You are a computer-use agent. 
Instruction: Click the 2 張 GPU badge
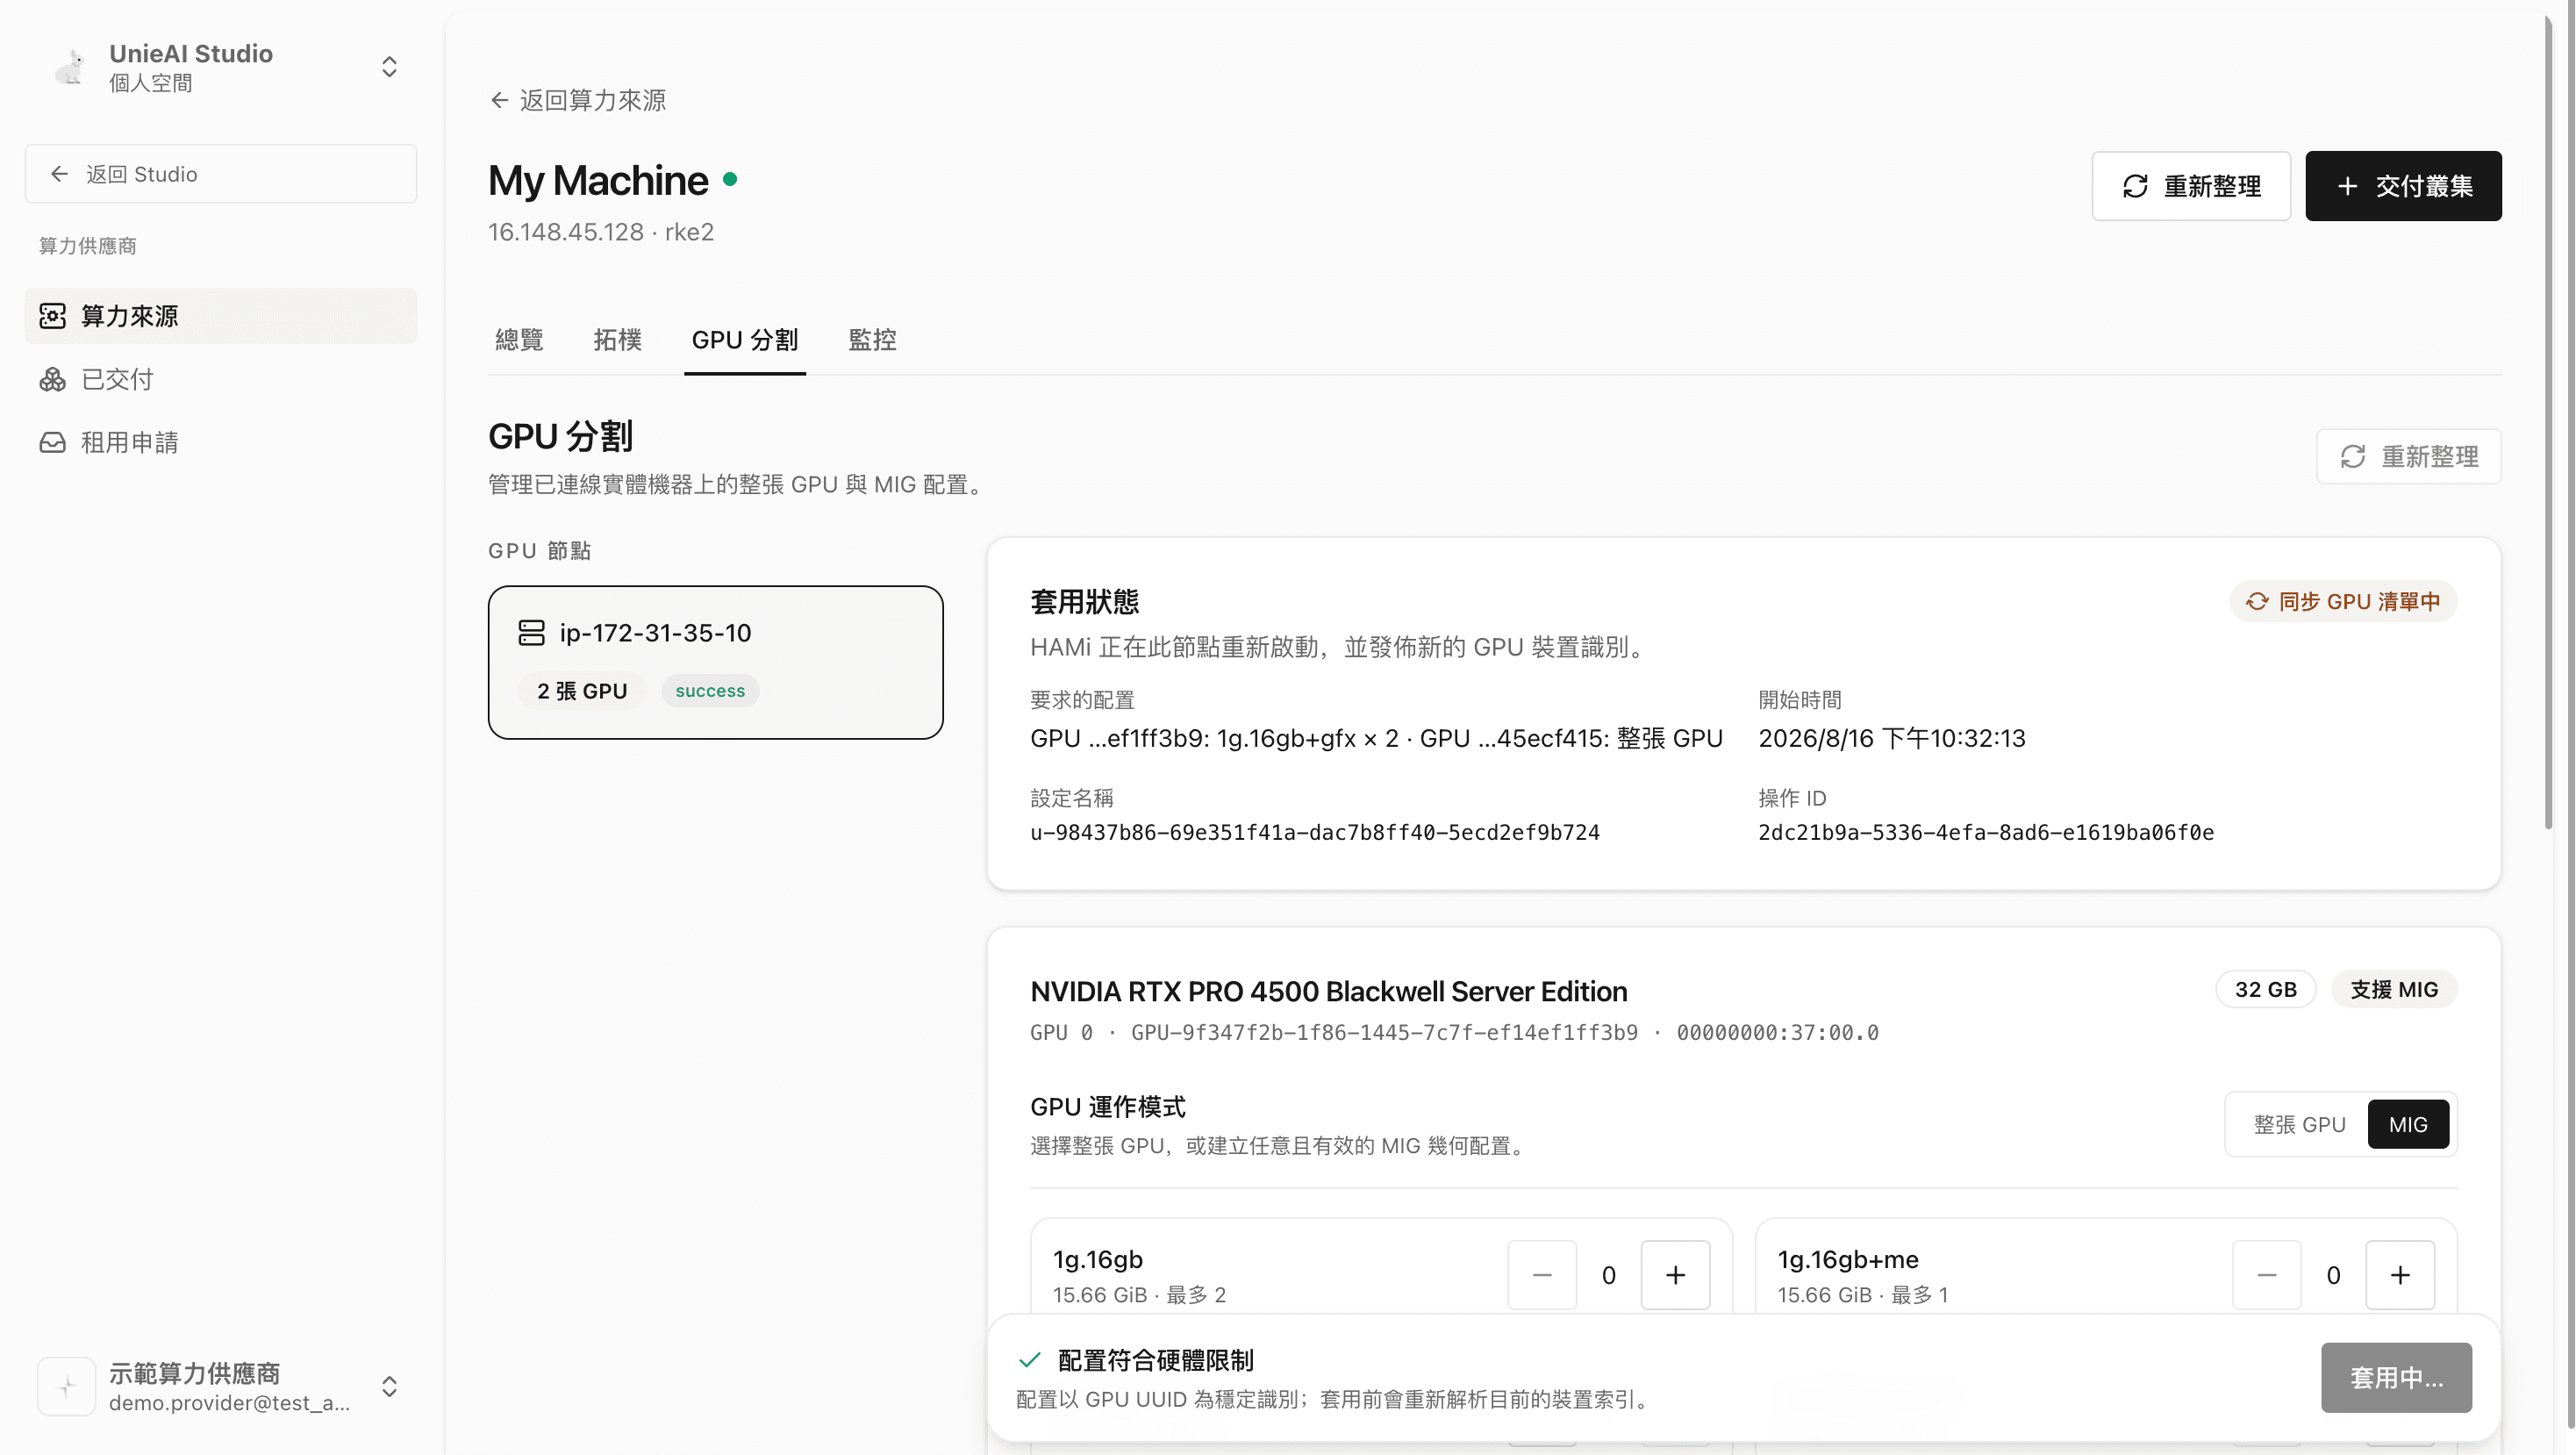(582, 691)
